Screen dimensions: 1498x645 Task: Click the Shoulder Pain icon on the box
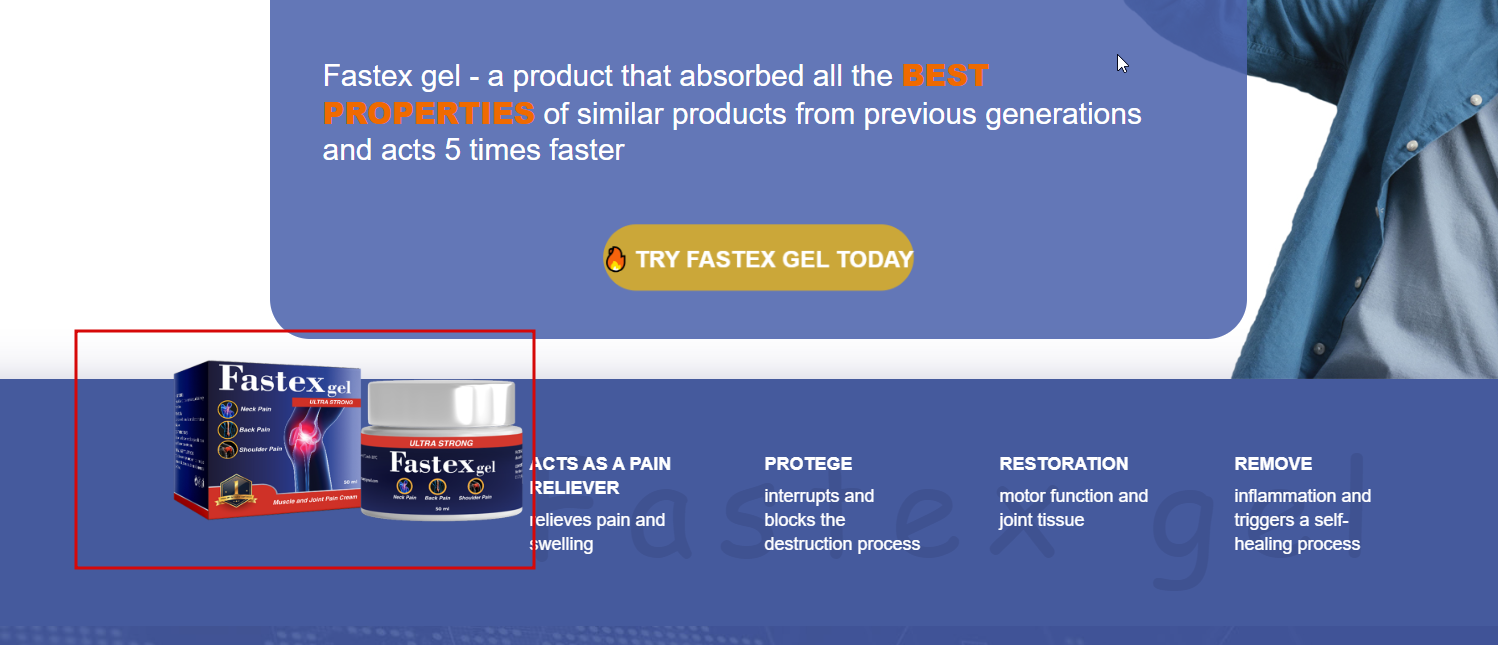(x=228, y=449)
